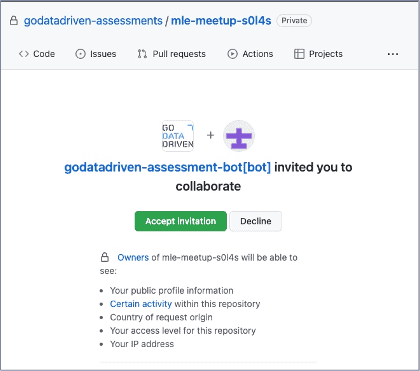Viewport: 420px width, 371px height.
Task: Accept the collaboration invitation
Action: point(181,221)
